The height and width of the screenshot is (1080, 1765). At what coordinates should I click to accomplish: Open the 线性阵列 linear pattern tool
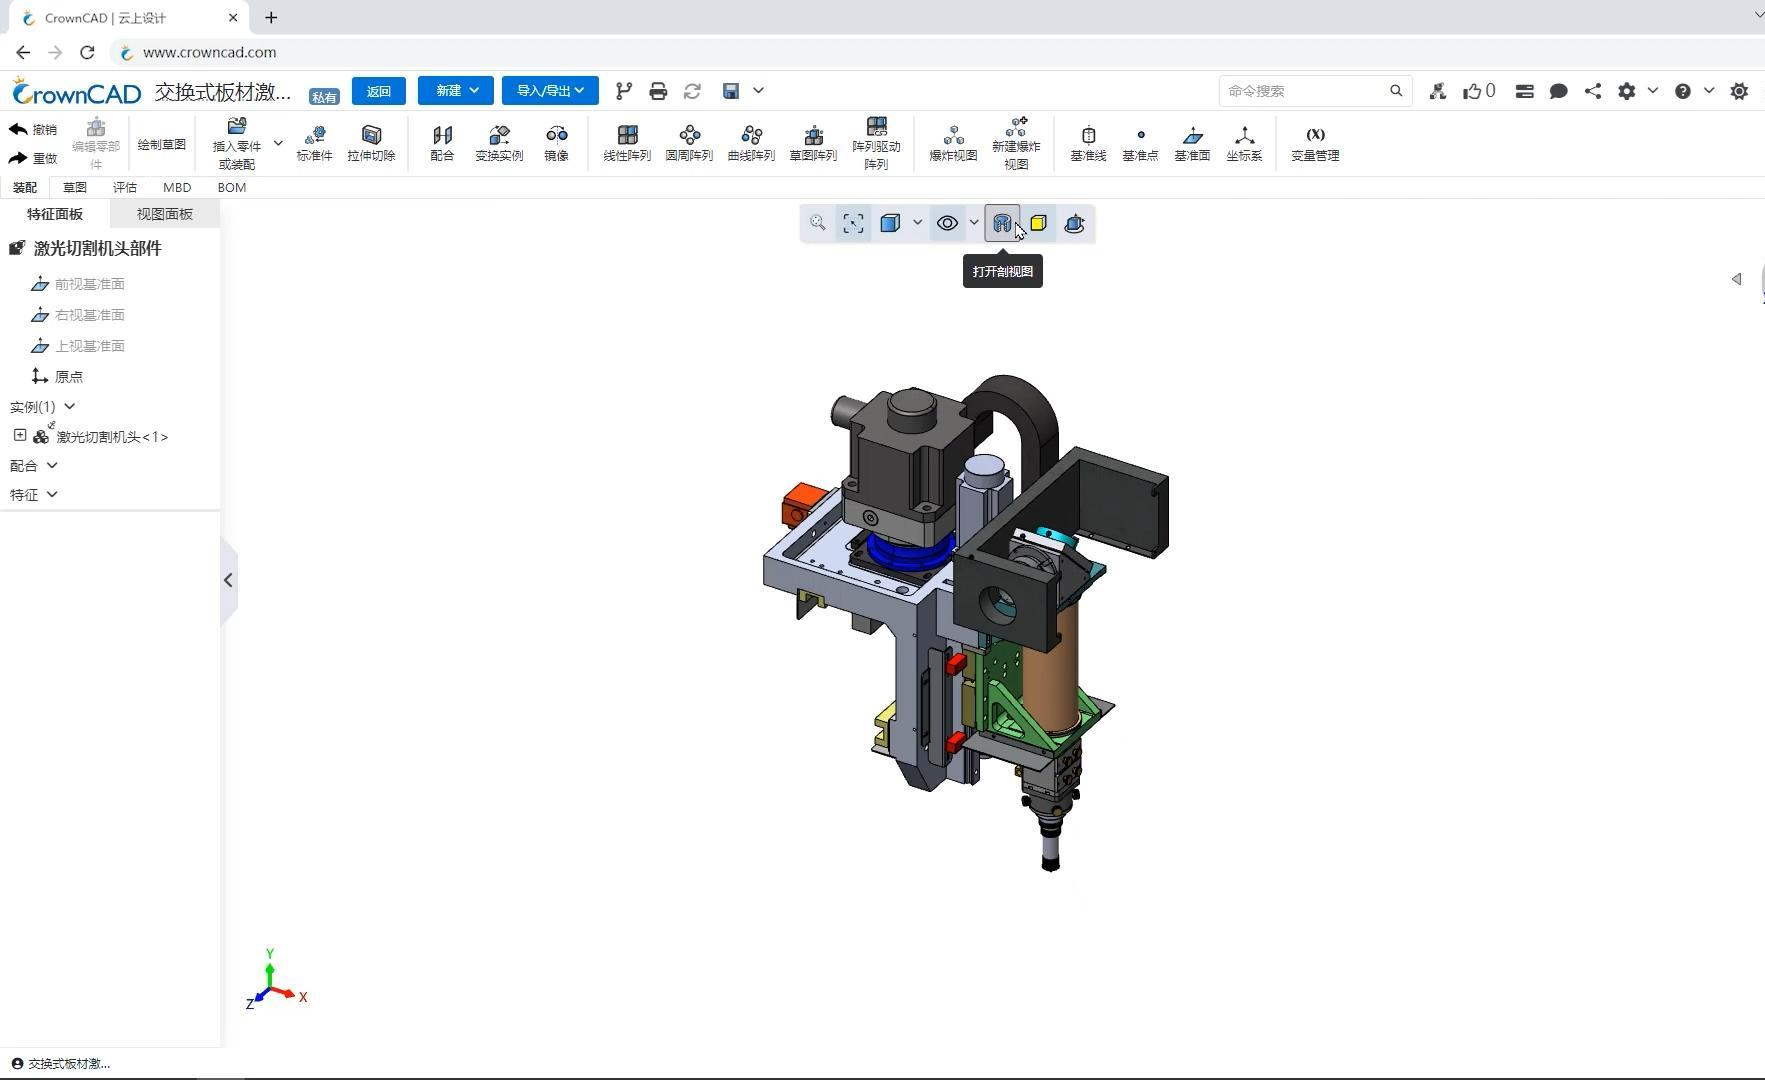(x=627, y=142)
